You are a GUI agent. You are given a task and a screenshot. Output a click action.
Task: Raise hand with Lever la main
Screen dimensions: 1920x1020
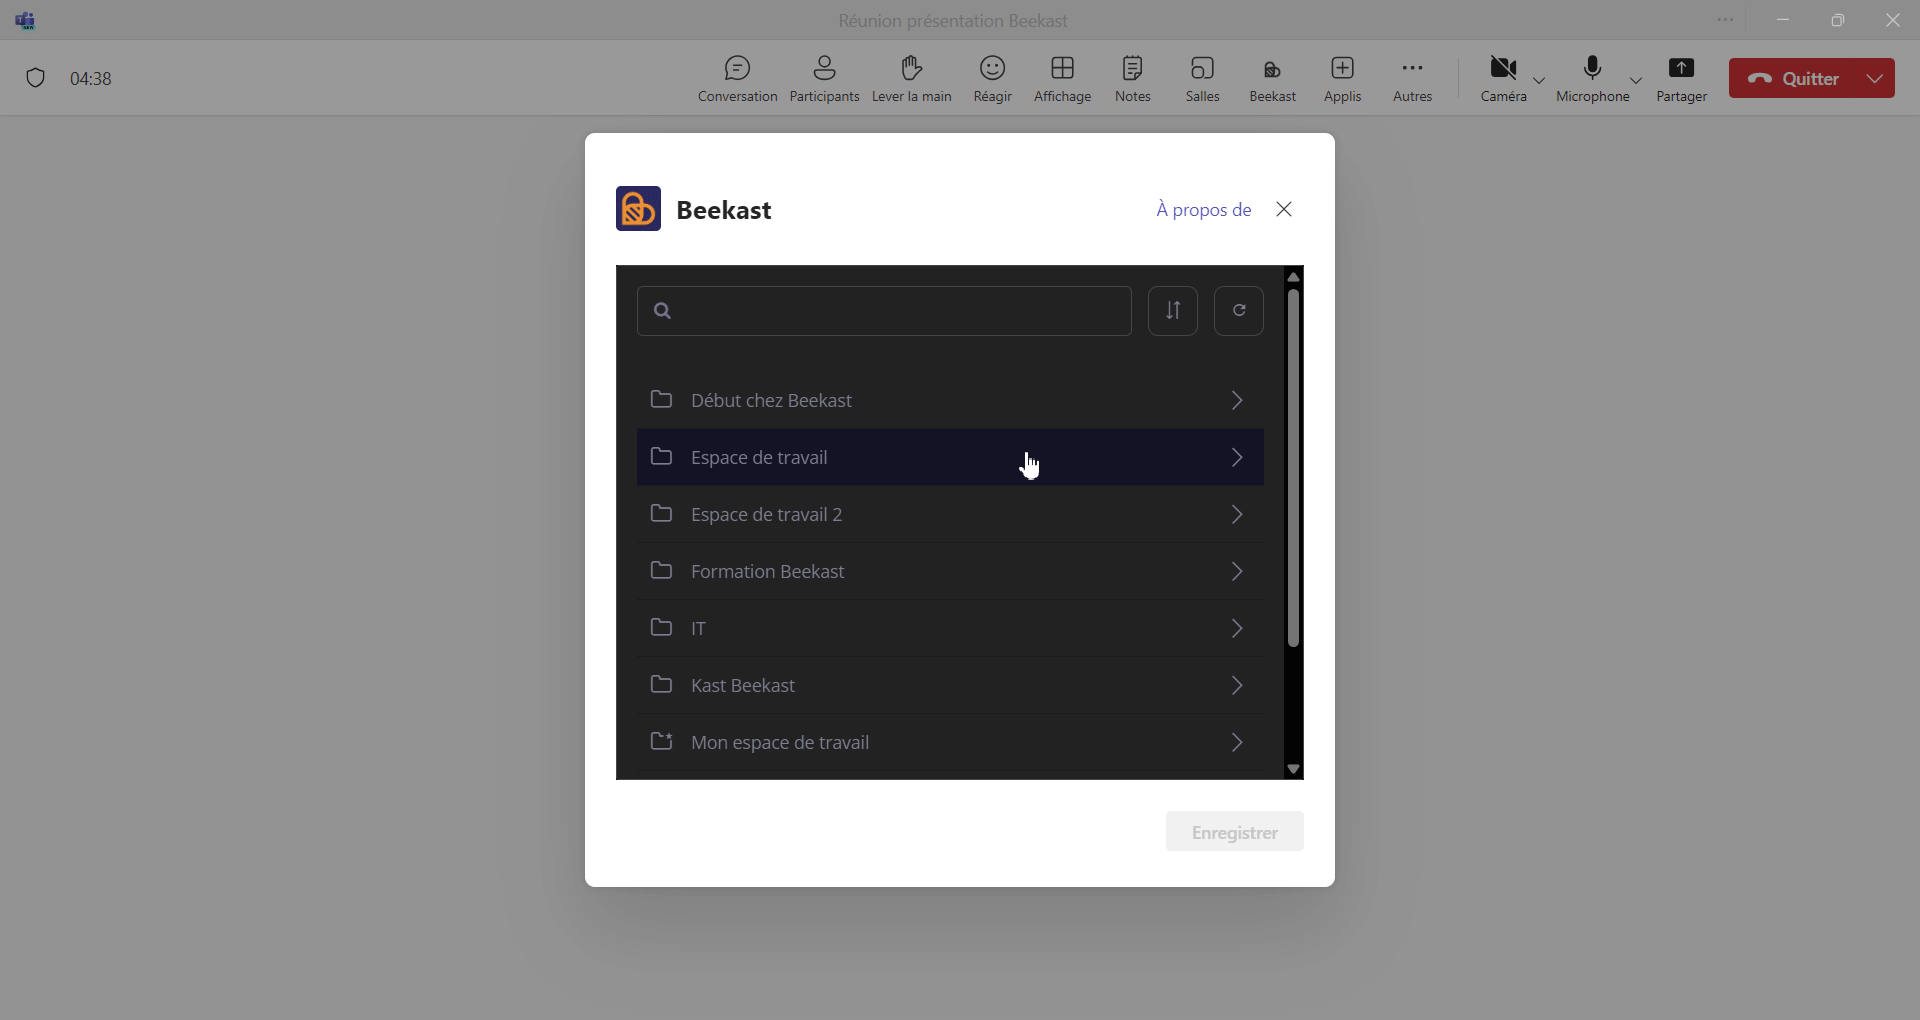(911, 79)
